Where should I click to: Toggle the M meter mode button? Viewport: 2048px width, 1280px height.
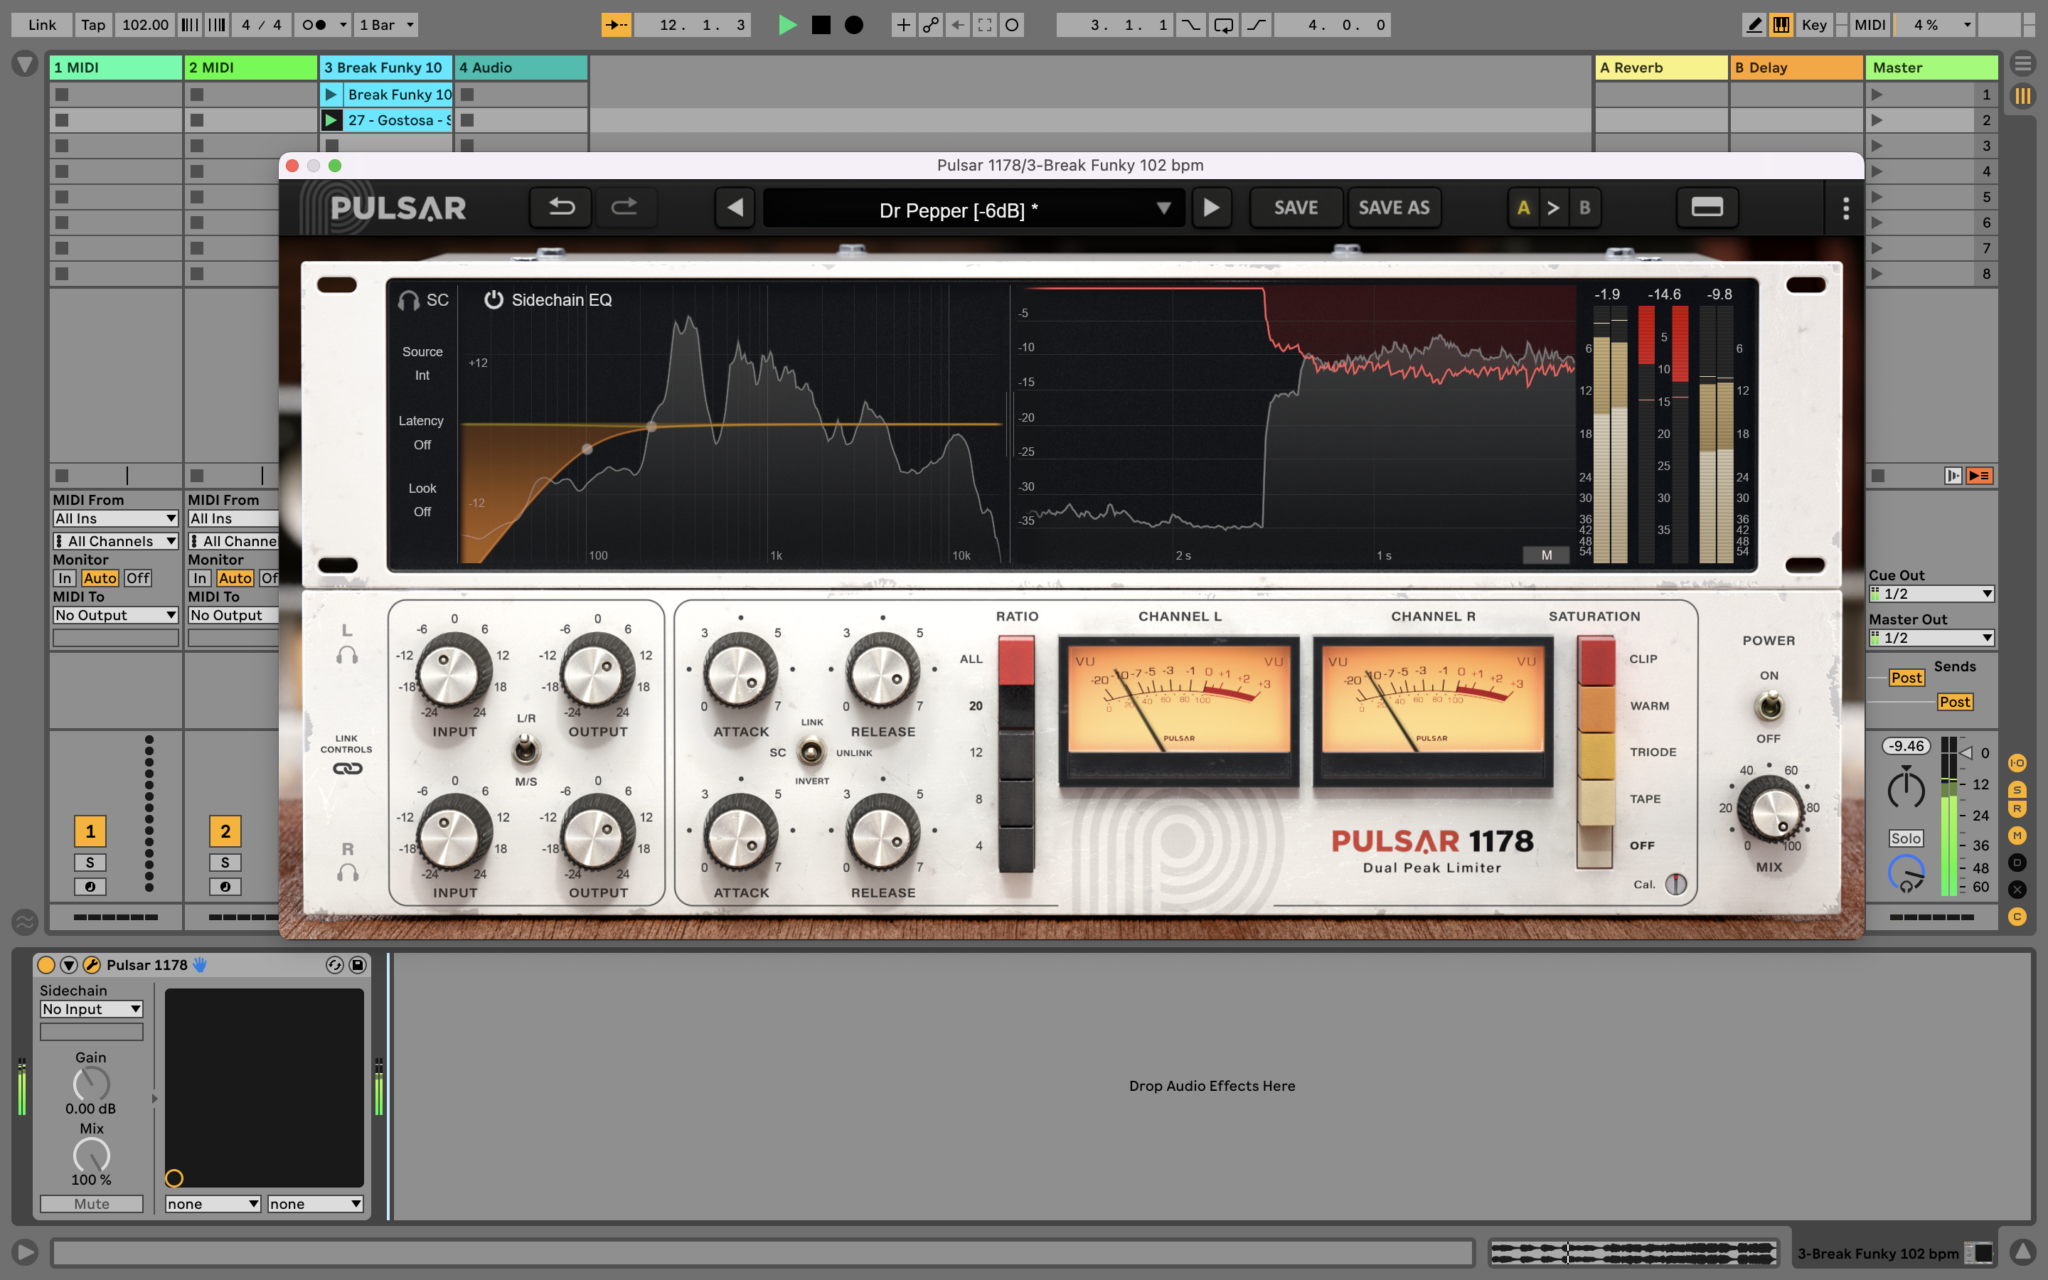click(1546, 555)
